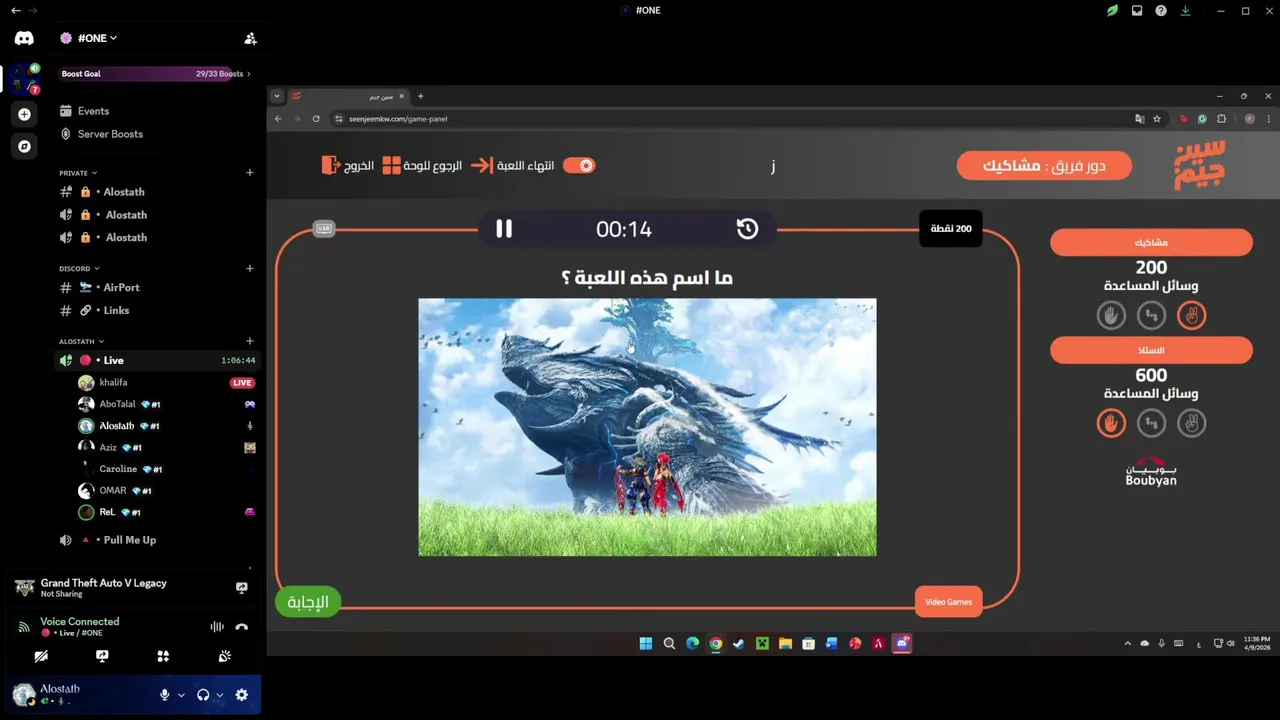Turn on camera in Discord voice panel
This screenshot has width=1280, height=720.
click(x=41, y=656)
